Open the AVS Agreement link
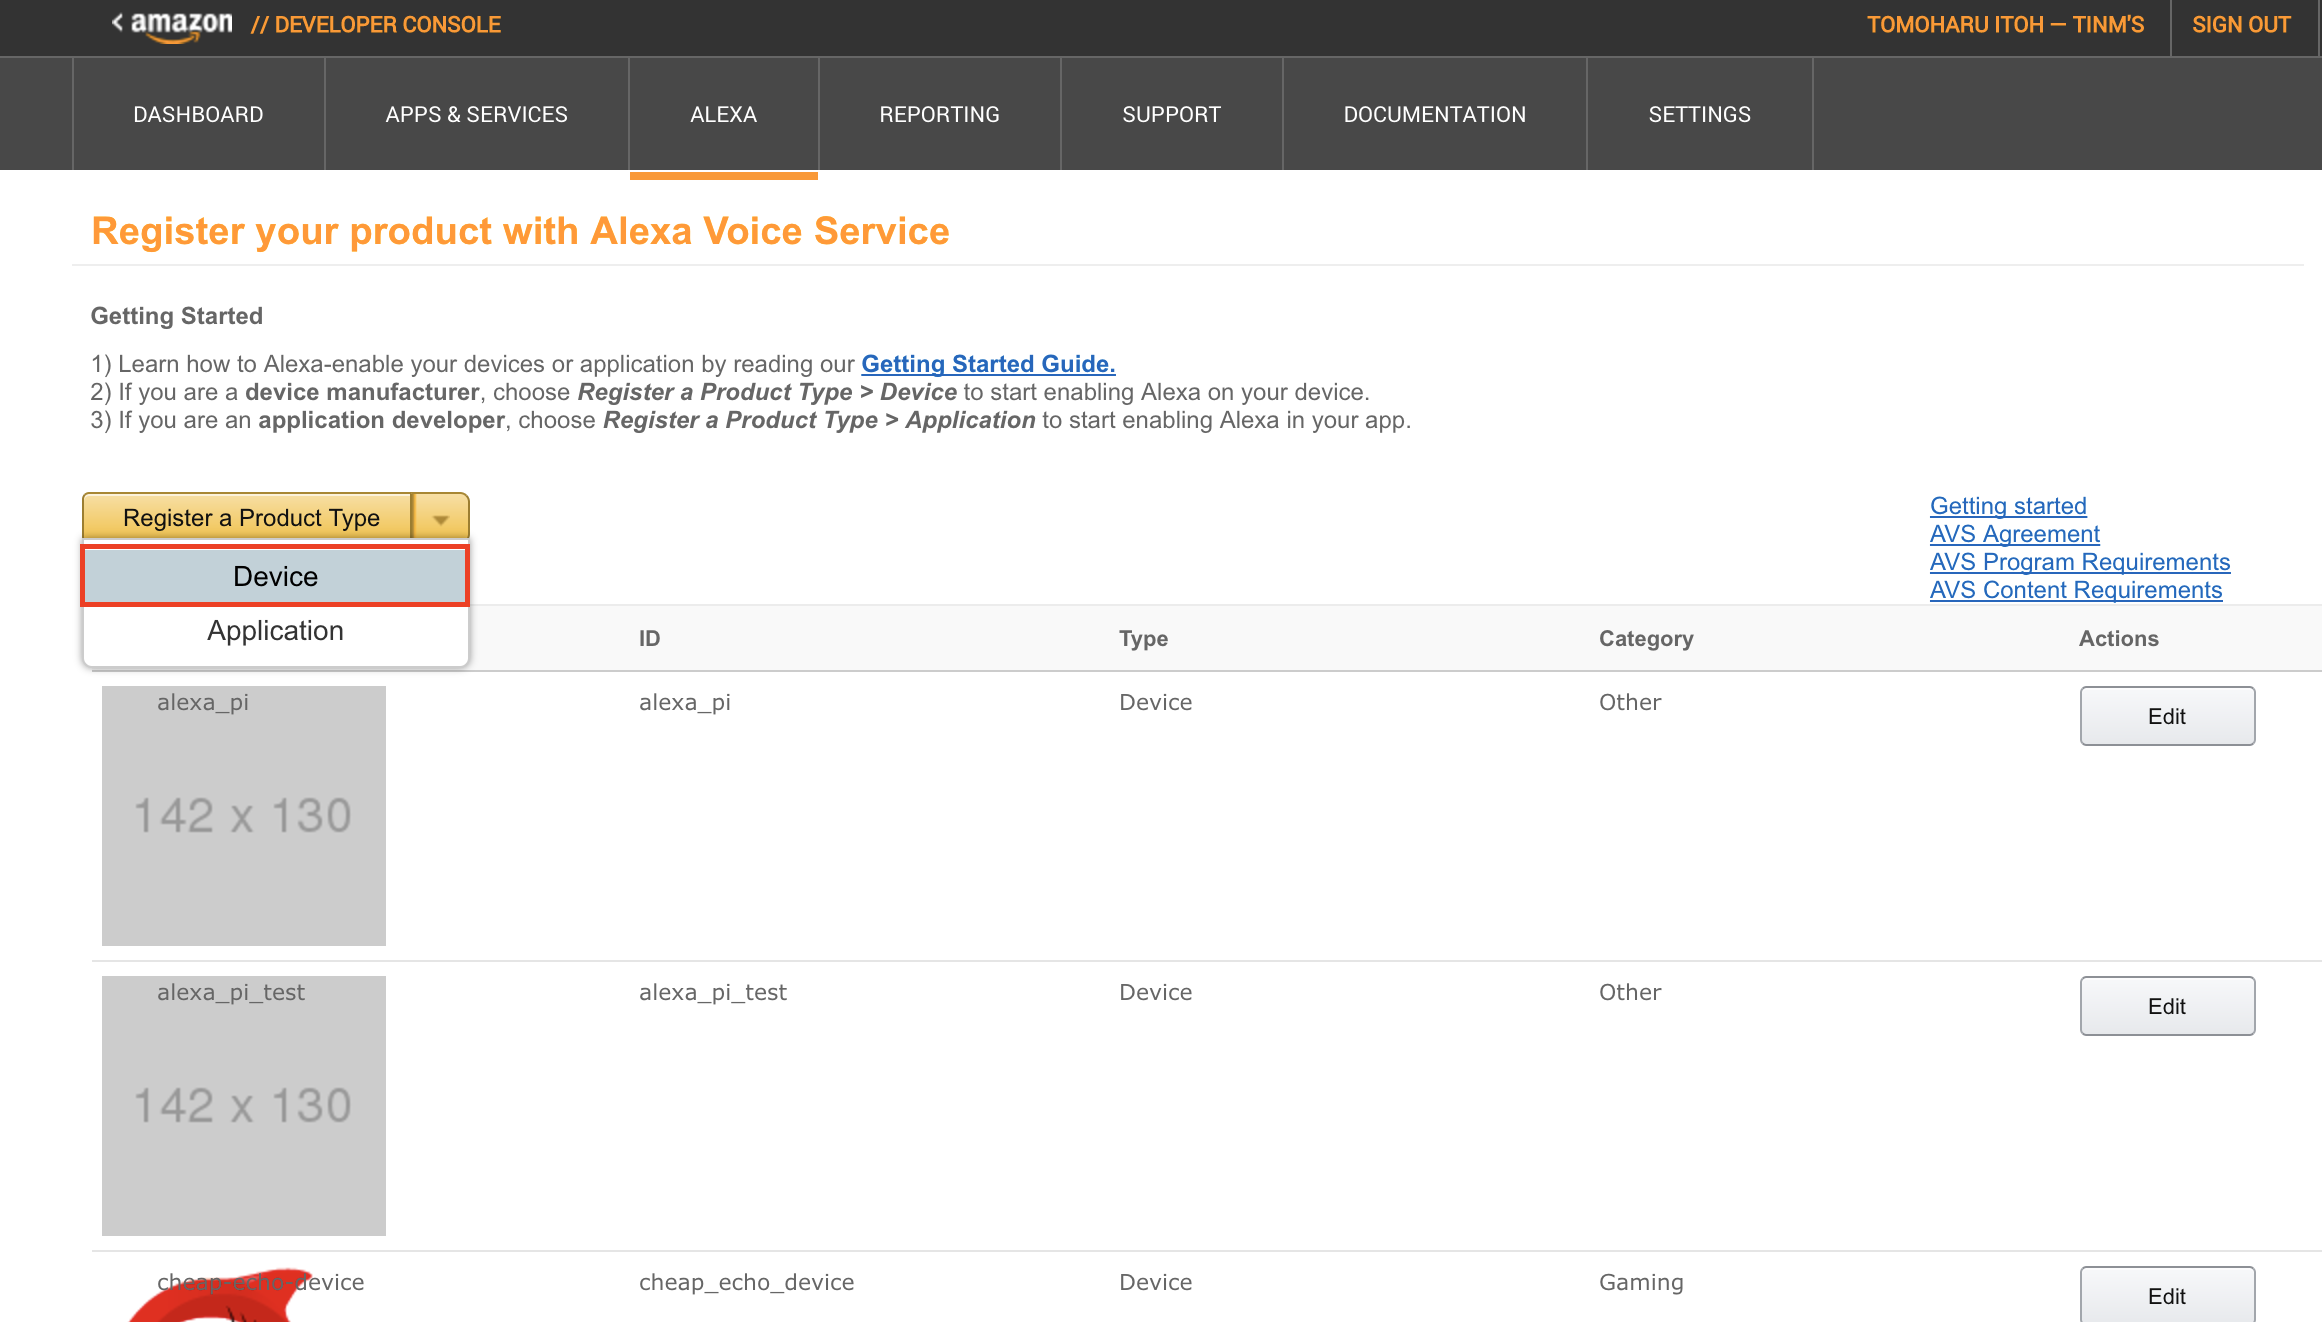 (x=2014, y=534)
